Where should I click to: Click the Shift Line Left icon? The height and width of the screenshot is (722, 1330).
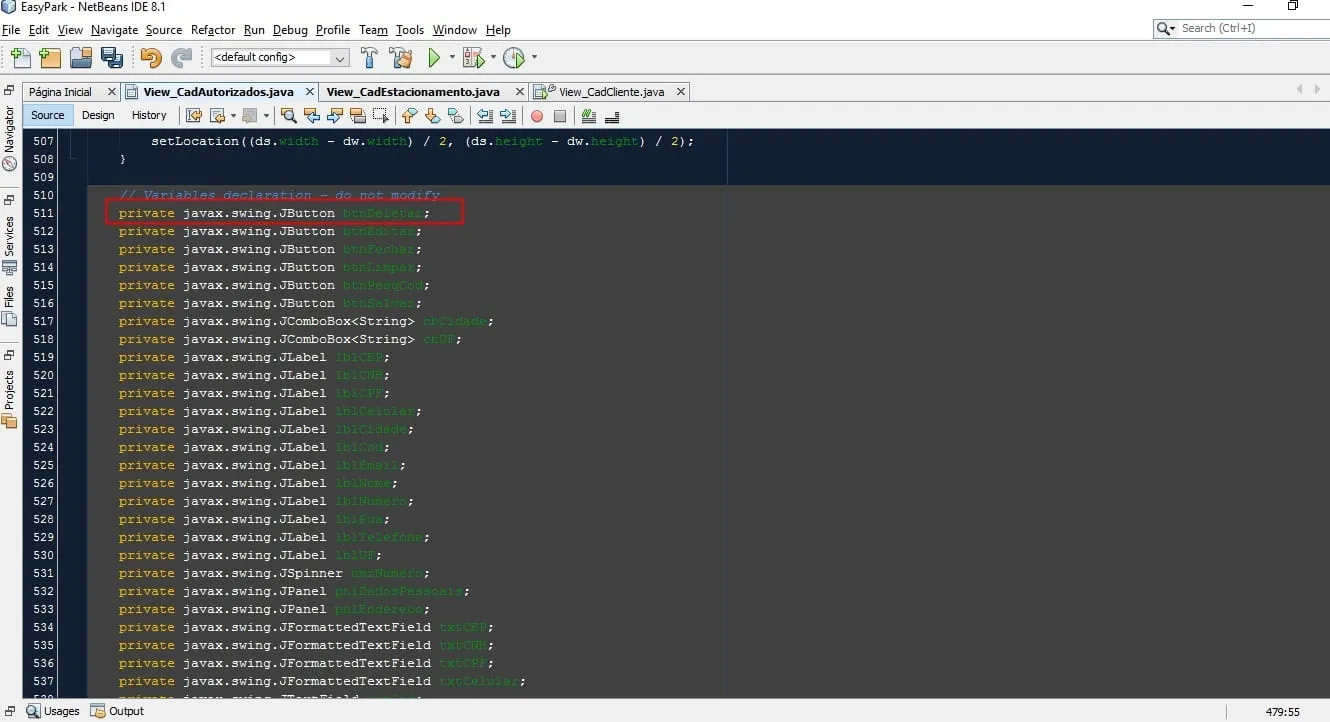click(x=486, y=116)
